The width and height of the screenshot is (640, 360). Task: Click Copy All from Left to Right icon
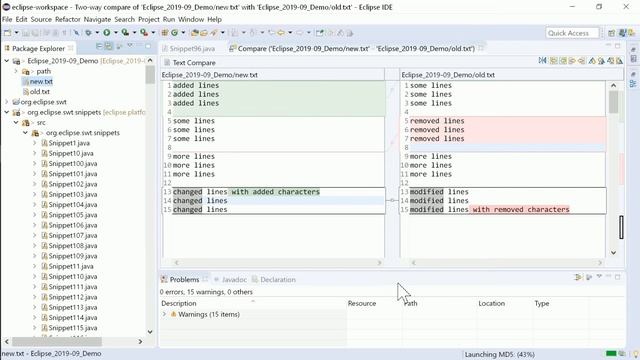pos(554,61)
